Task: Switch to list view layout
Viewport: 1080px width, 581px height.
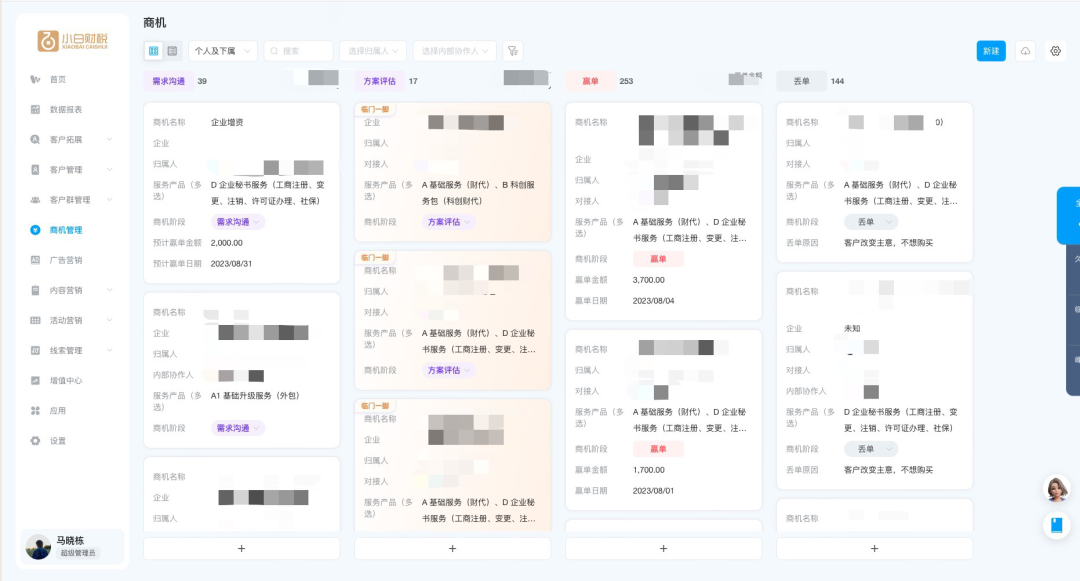Action: [170, 50]
